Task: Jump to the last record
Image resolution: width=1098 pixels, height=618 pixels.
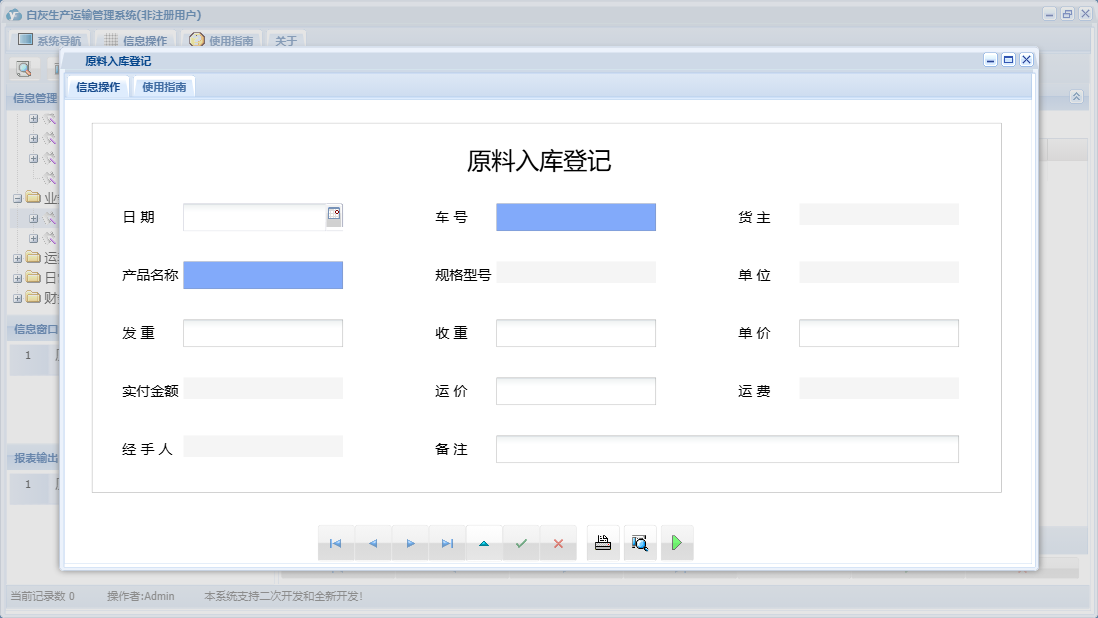Action: pyautogui.click(x=447, y=543)
